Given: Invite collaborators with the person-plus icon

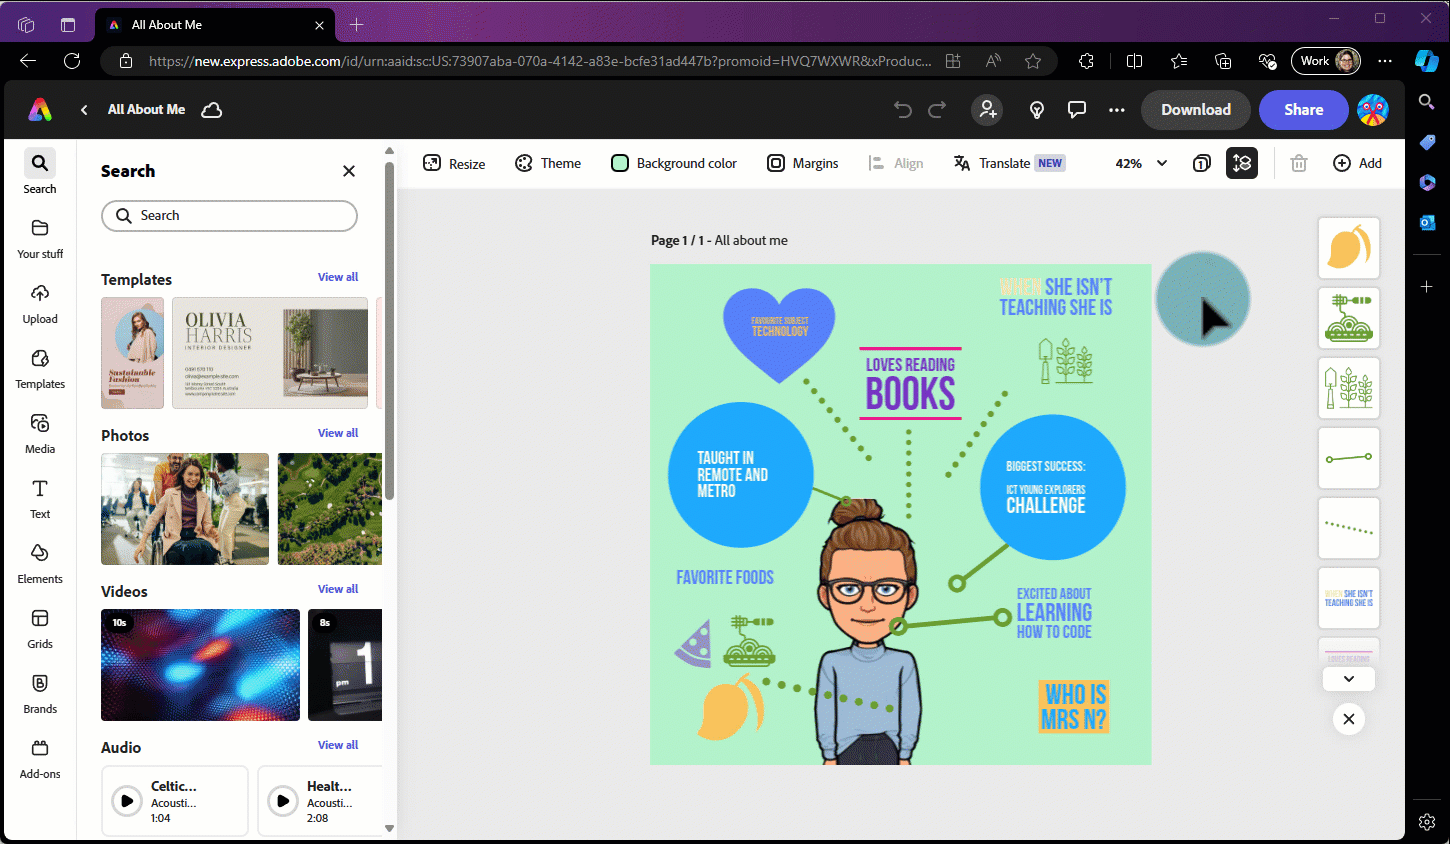Looking at the screenshot, I should click(988, 110).
